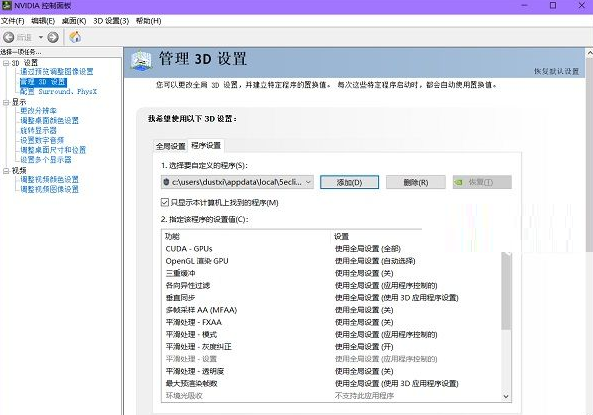This screenshot has width=593, height=415.
Task: Open 调整桌面颜色设置 task
Action: pos(49,121)
